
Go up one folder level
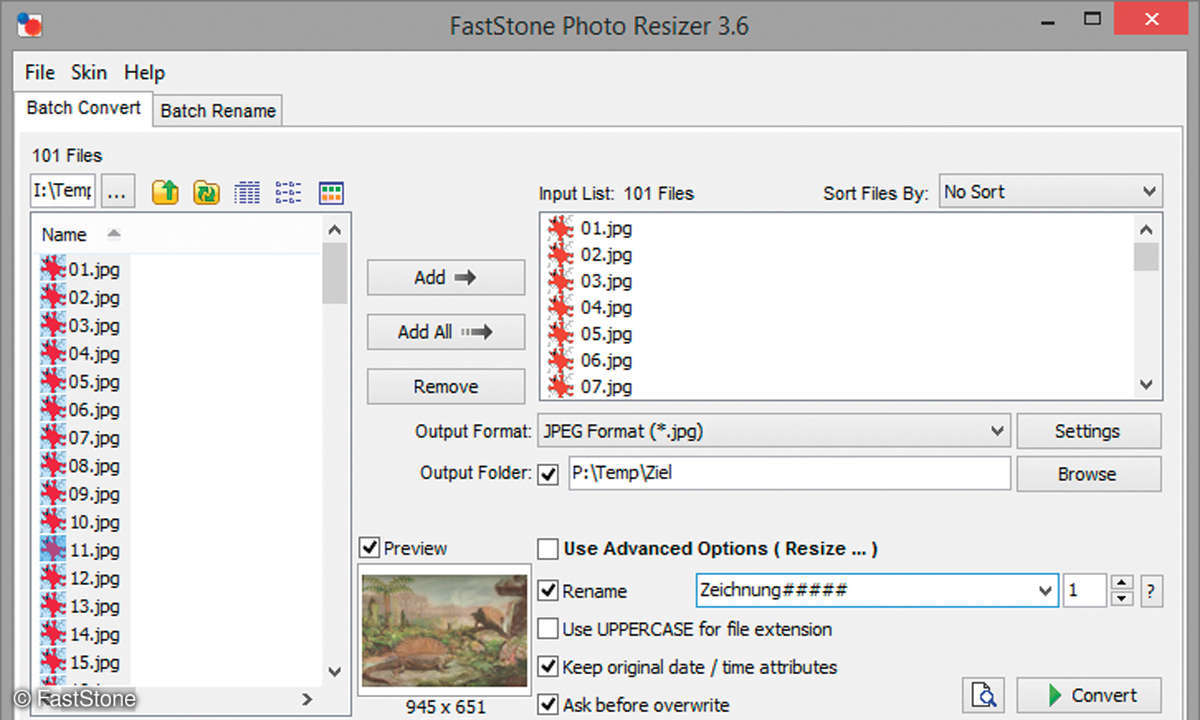click(165, 192)
